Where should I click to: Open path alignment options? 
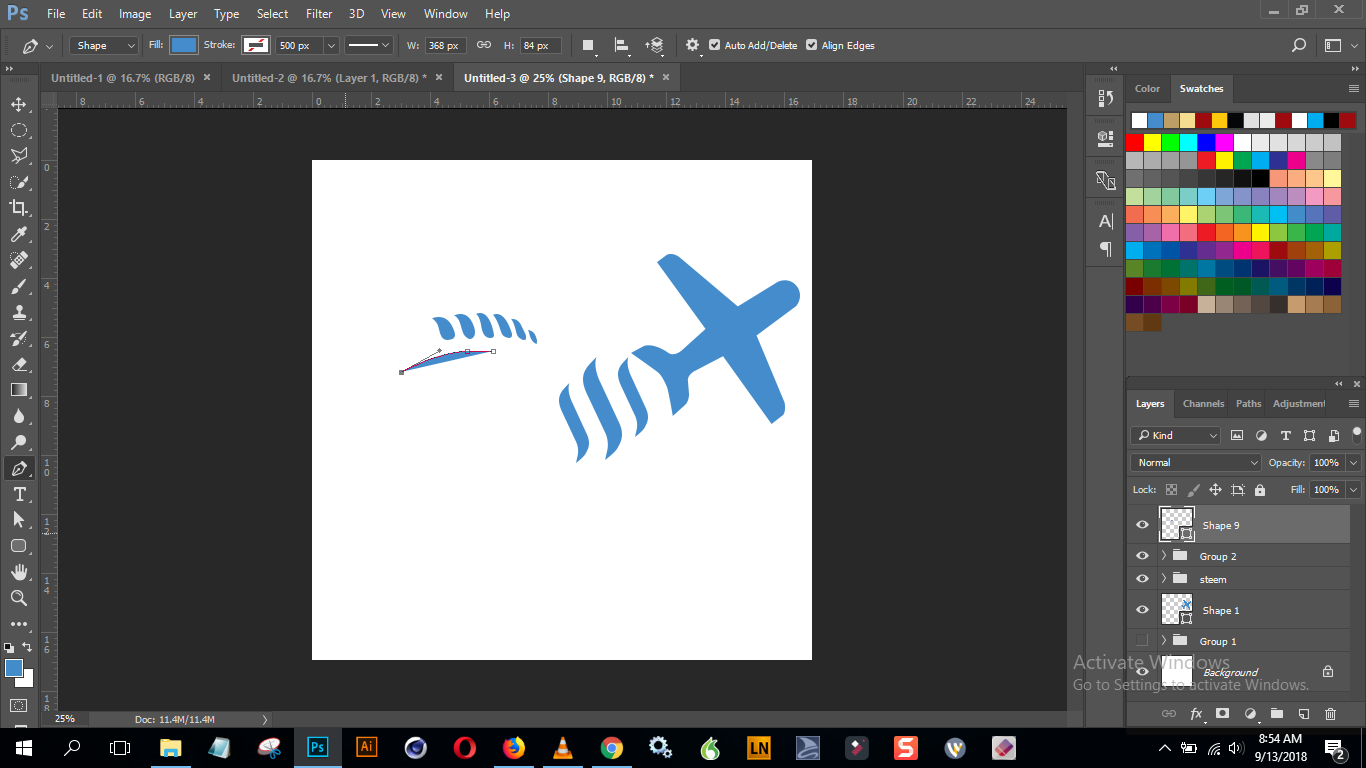pos(621,45)
